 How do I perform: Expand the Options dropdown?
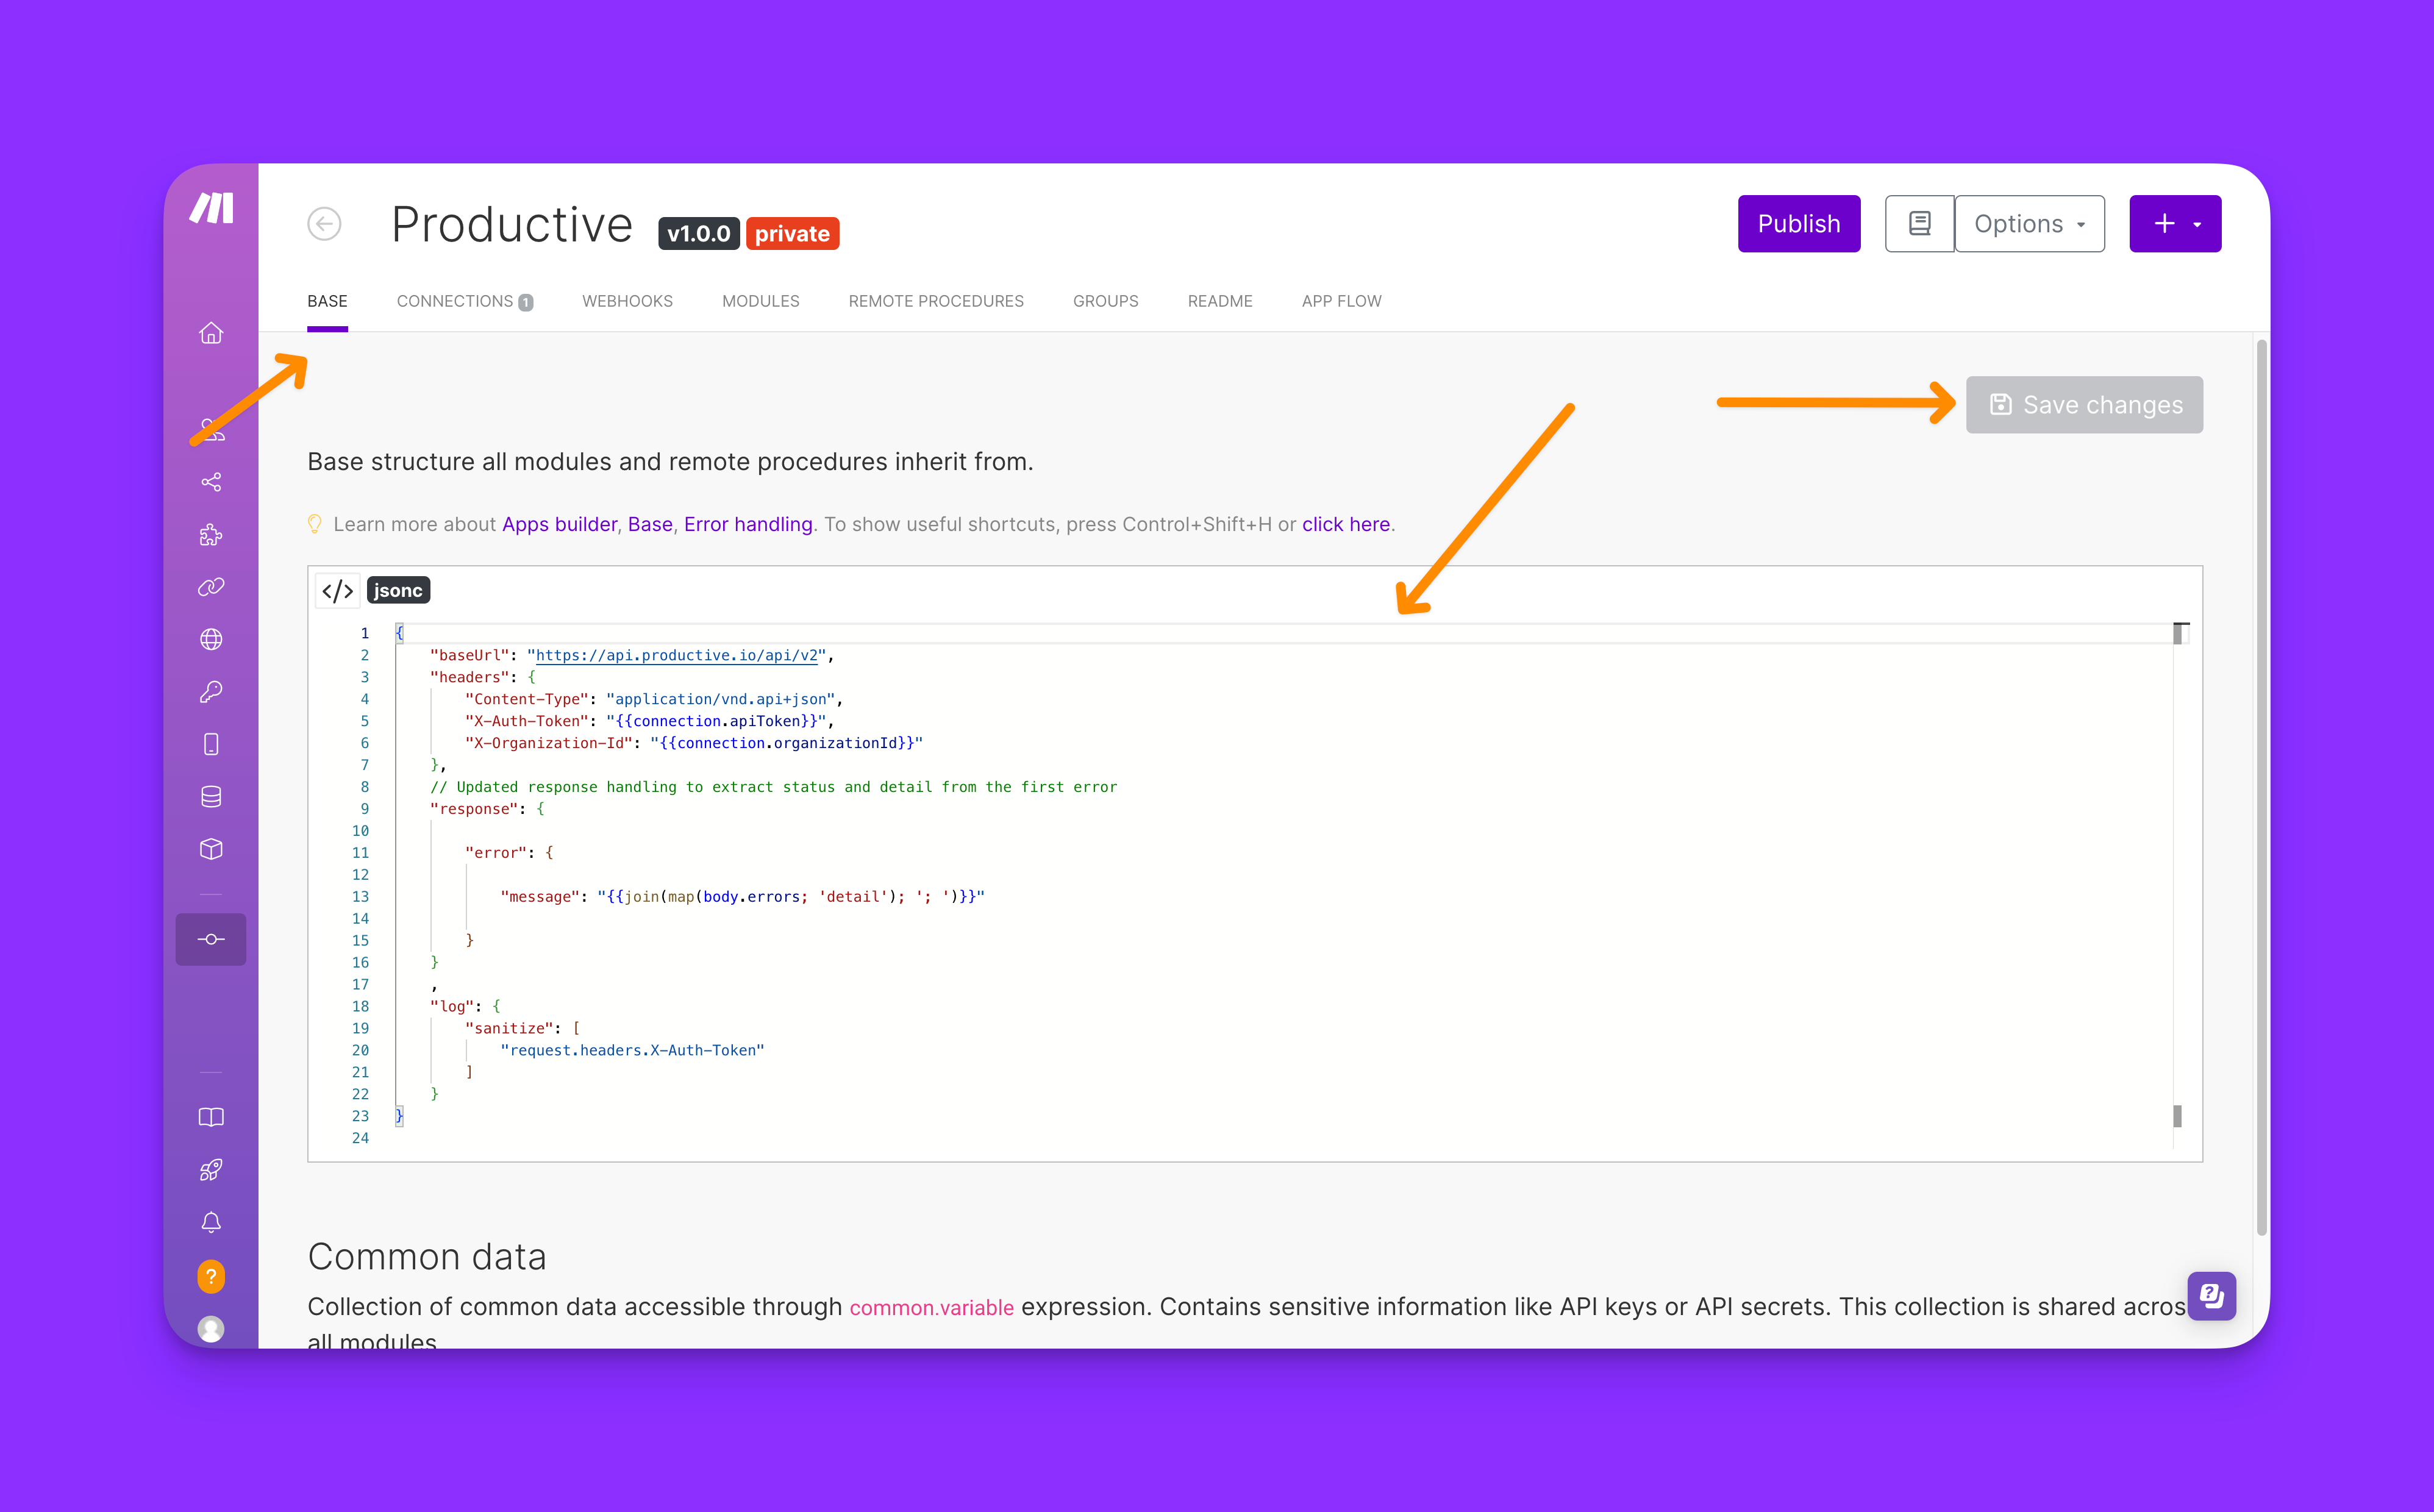click(2029, 224)
